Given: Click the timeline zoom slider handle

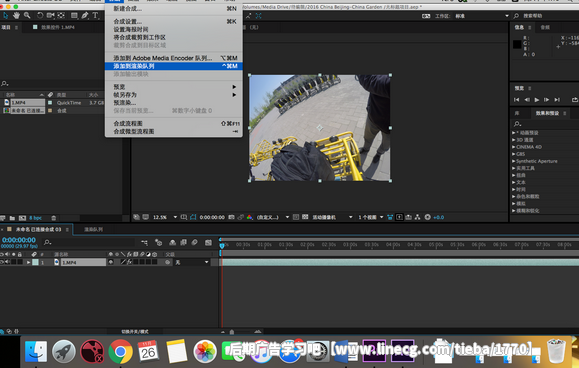Looking at the screenshot, I should pyautogui.click(x=232, y=332).
